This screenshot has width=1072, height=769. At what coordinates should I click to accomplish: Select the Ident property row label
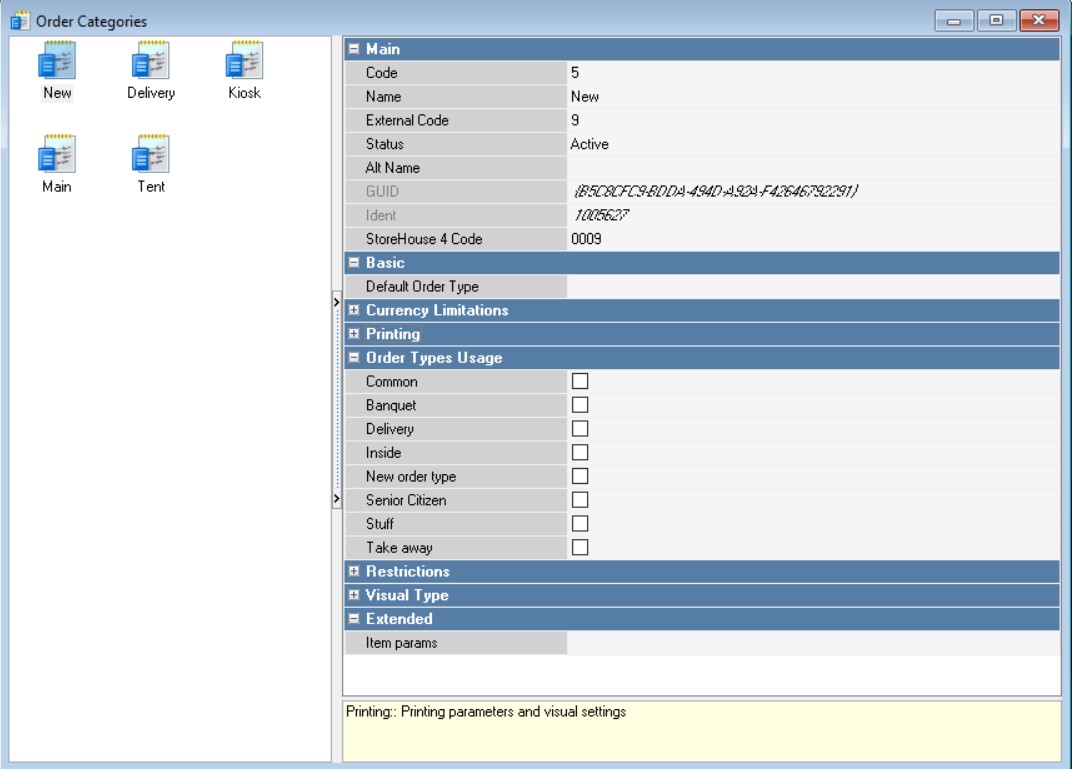pyautogui.click(x=381, y=215)
